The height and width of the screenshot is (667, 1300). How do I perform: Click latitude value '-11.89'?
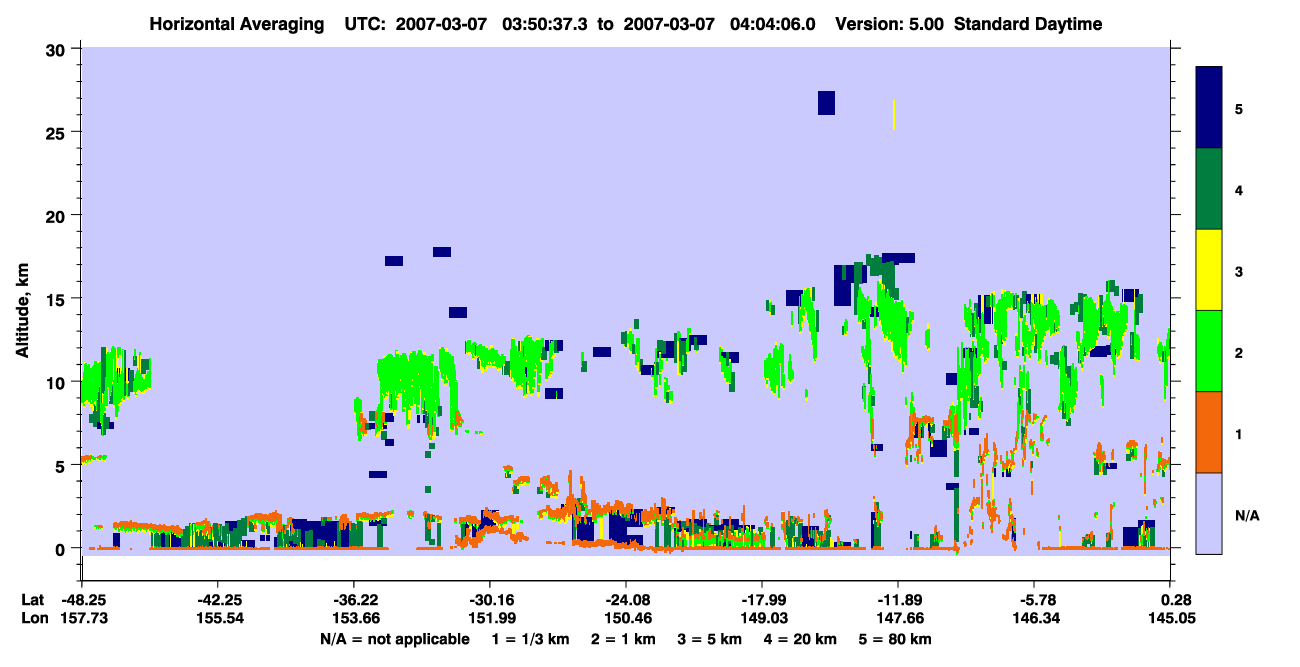pos(898,600)
